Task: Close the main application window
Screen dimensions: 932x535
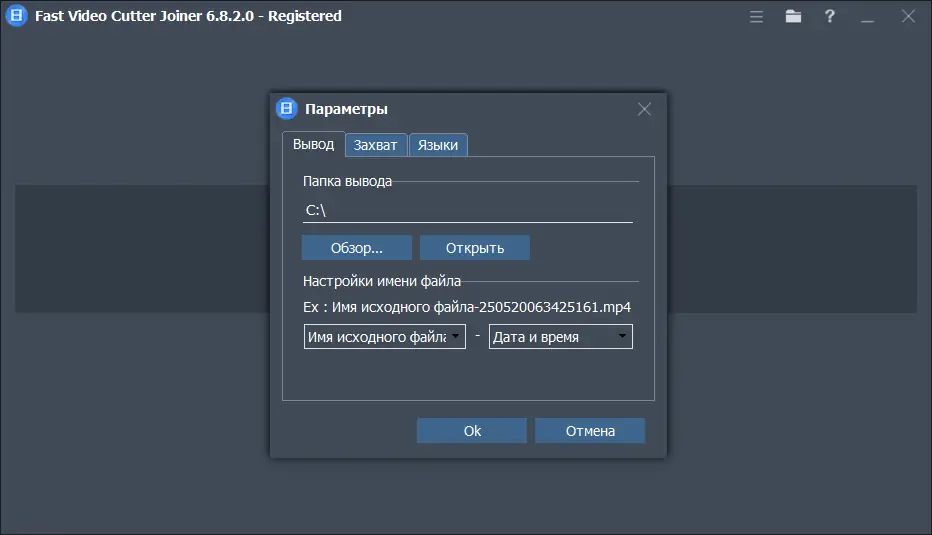Action: coord(908,16)
